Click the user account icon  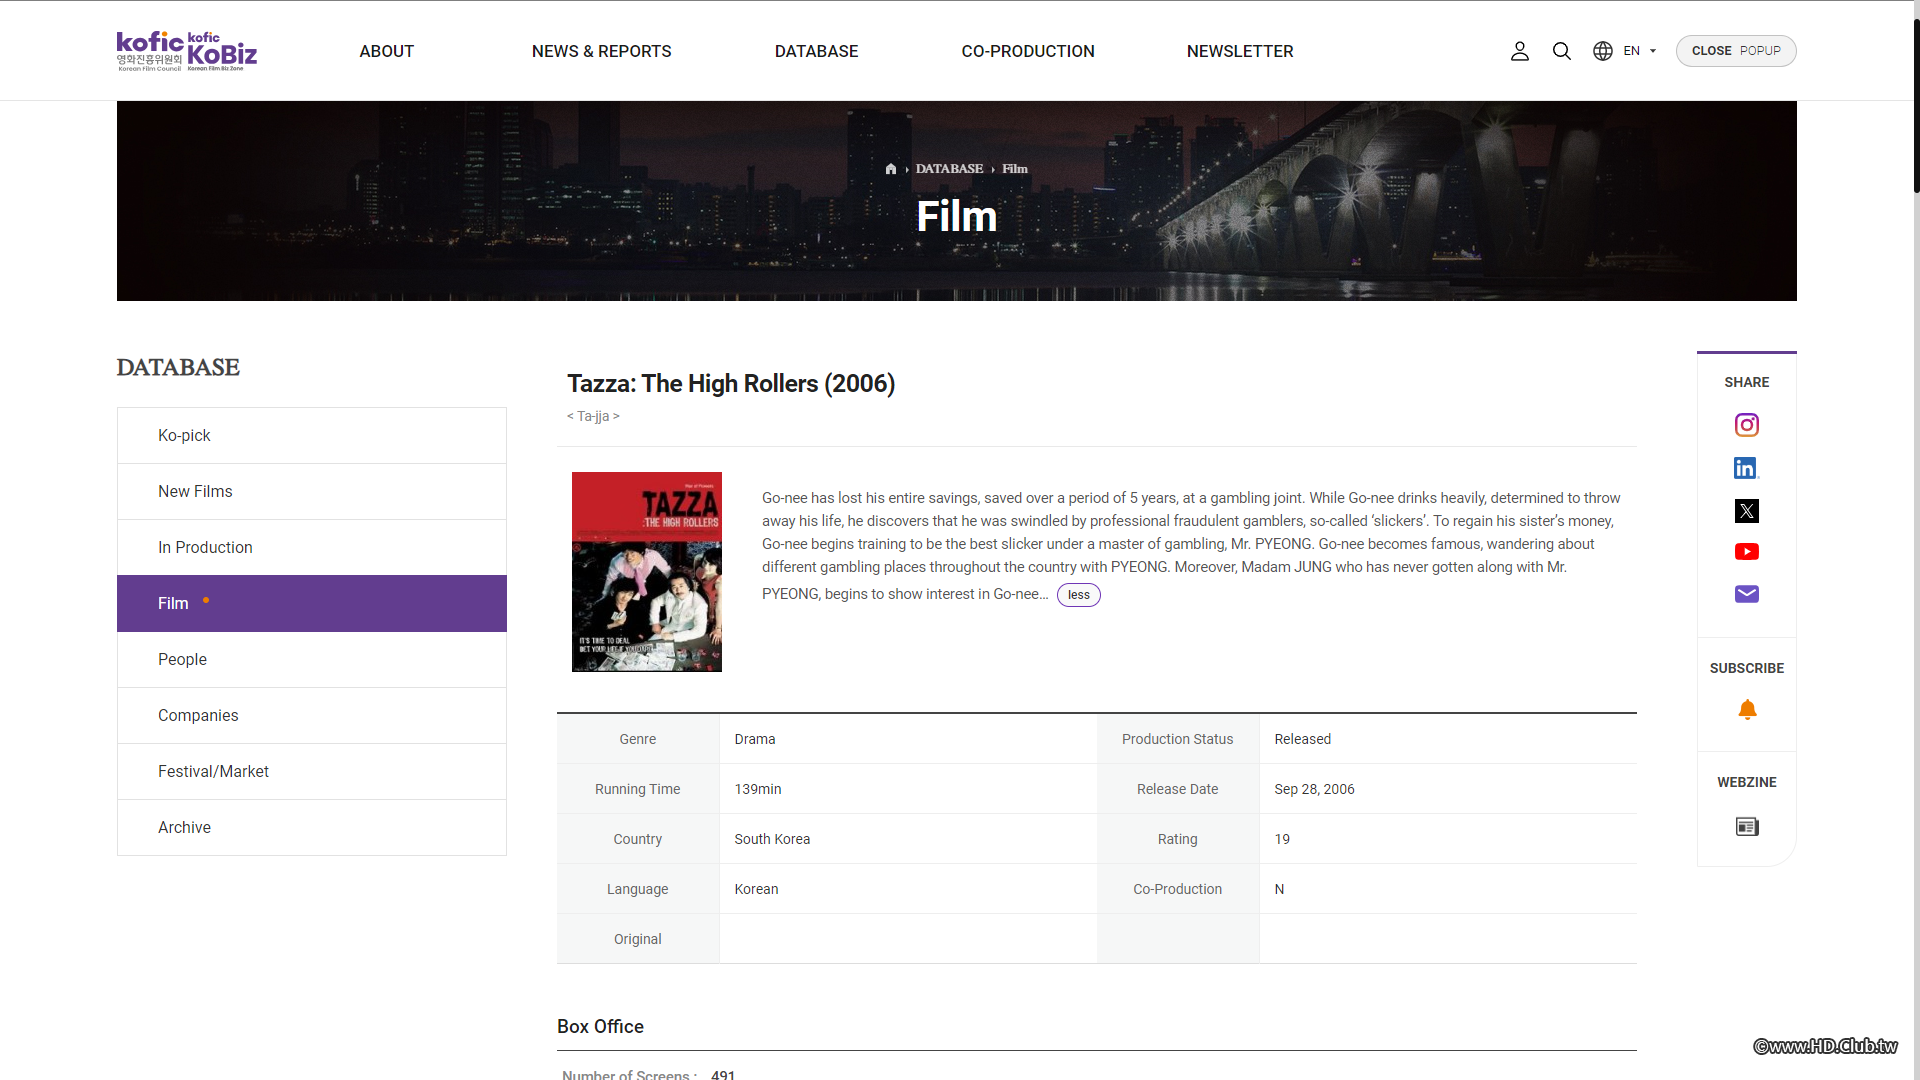pyautogui.click(x=1519, y=50)
